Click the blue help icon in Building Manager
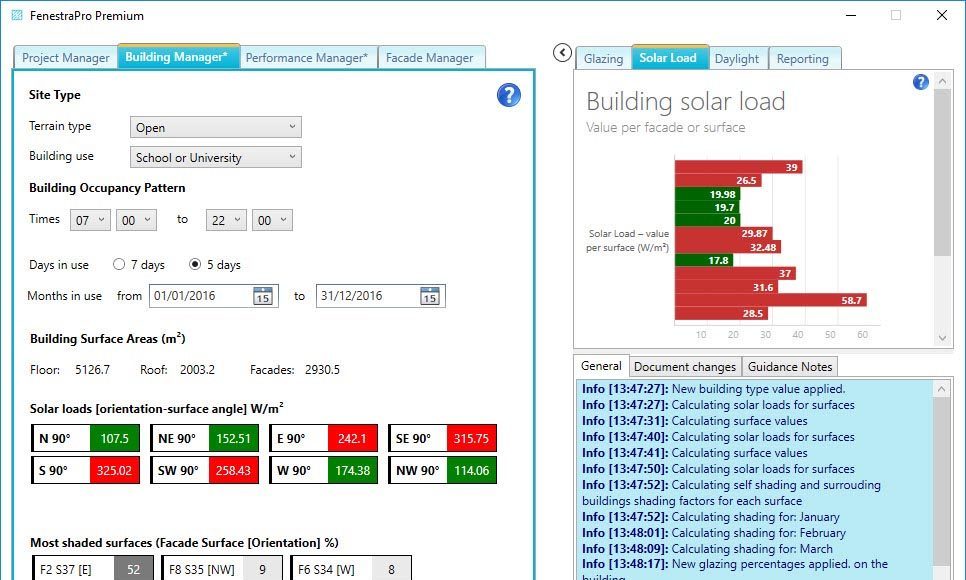Screen dimensions: 966x580 tap(509, 95)
